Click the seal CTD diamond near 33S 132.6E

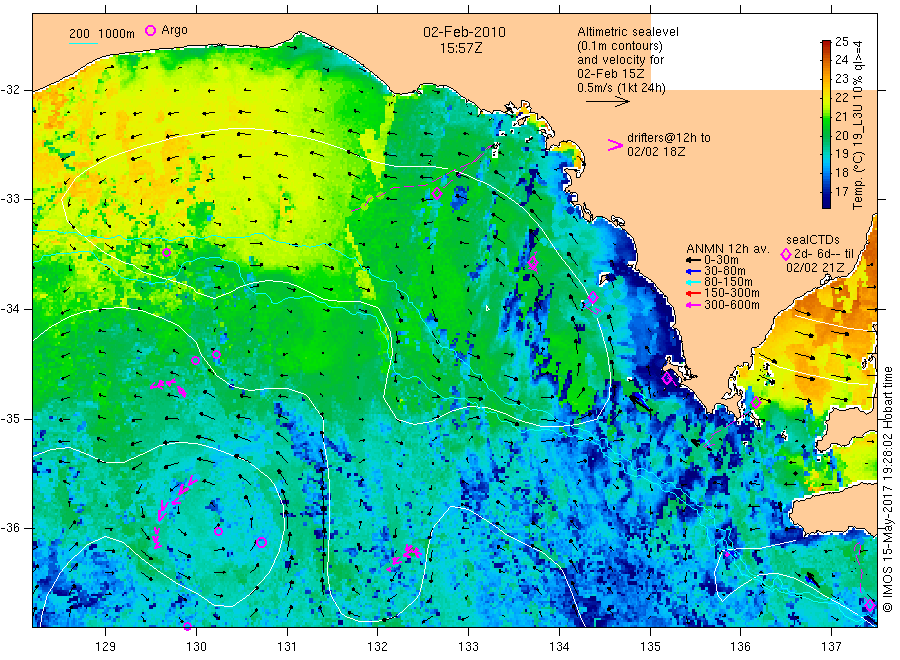click(437, 193)
